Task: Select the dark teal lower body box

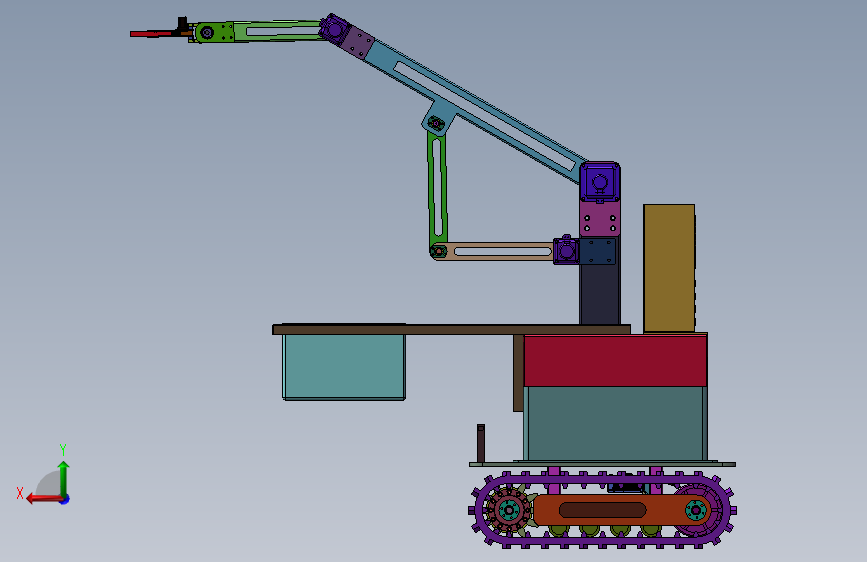Action: (x=615, y=423)
